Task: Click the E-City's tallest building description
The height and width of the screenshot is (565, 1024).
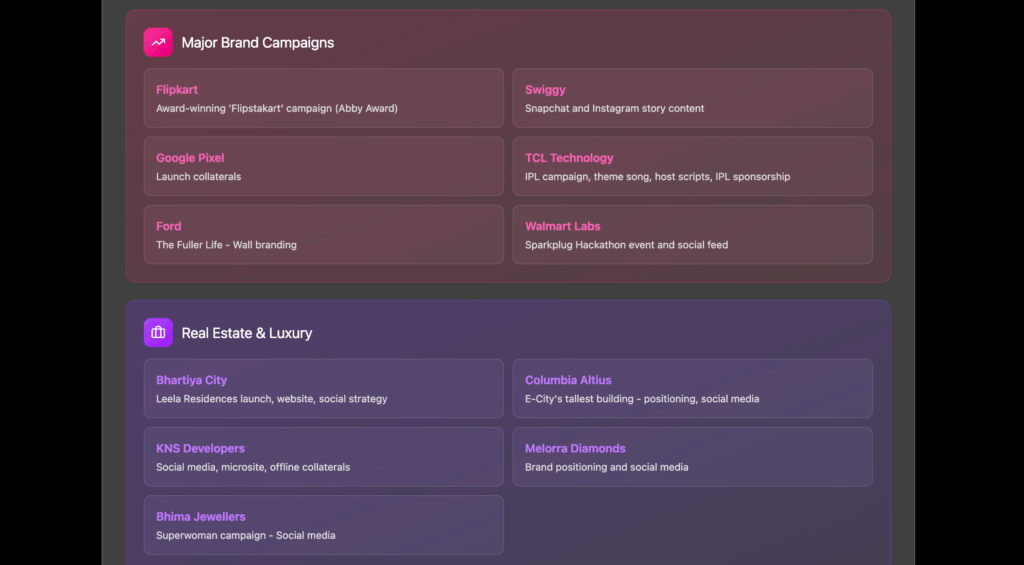Action: 642,399
